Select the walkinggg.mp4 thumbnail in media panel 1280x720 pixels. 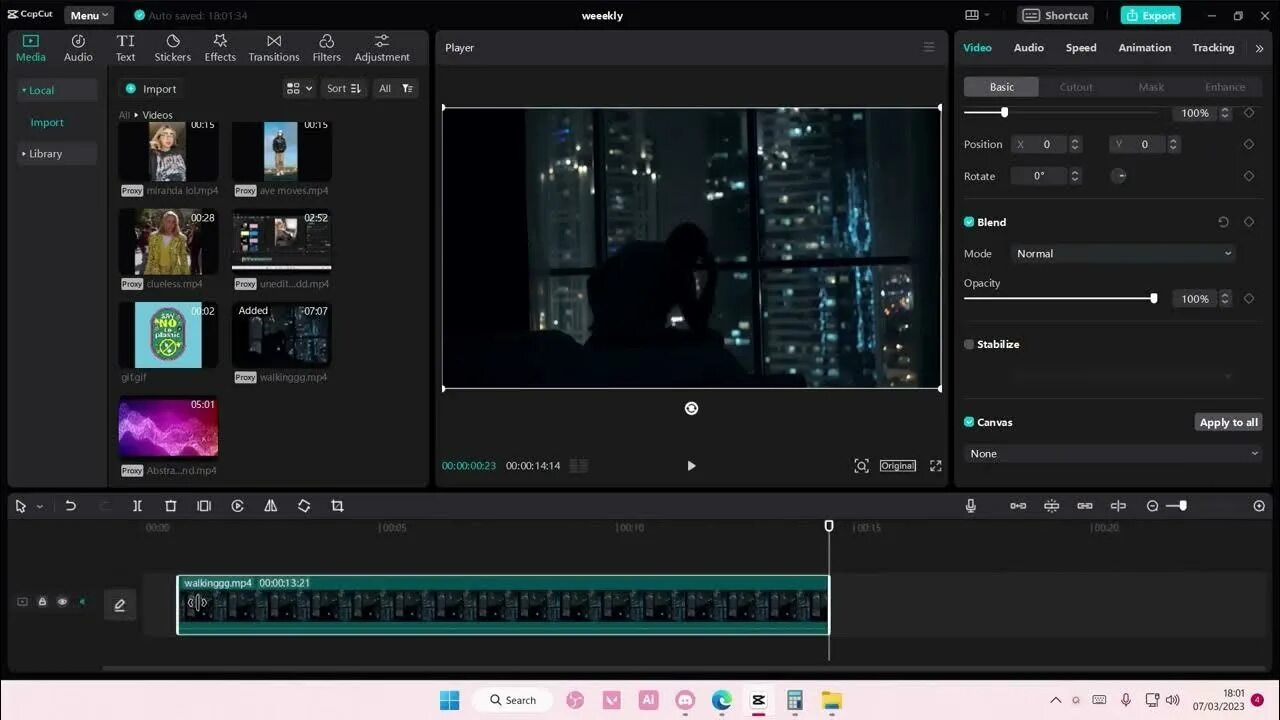(281, 334)
